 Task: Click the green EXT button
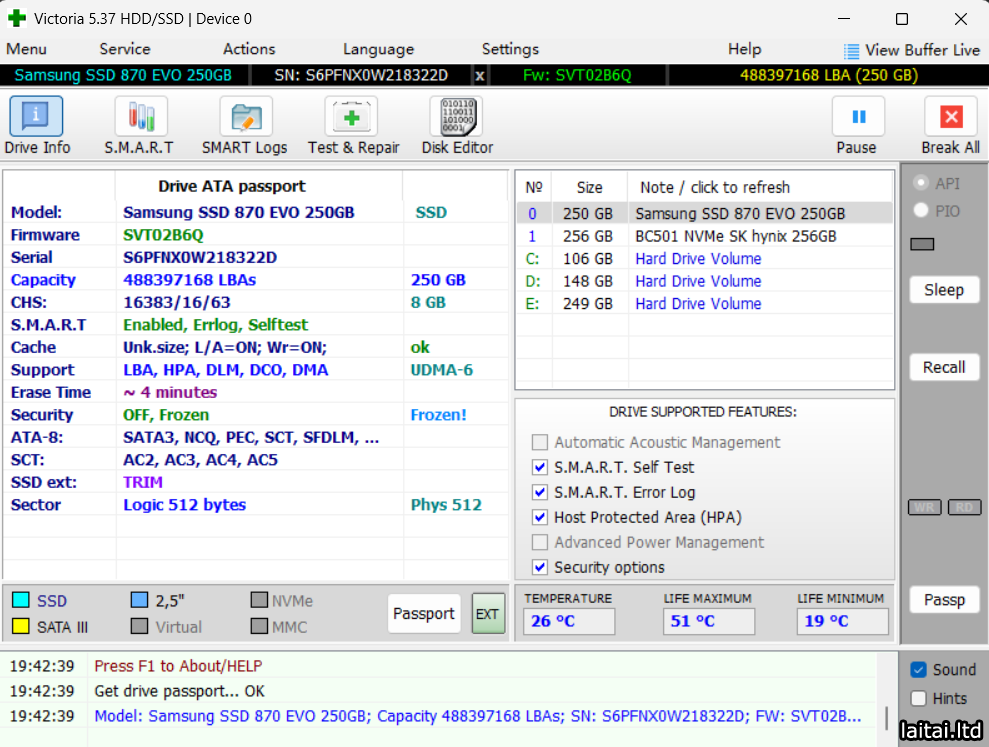pos(487,613)
